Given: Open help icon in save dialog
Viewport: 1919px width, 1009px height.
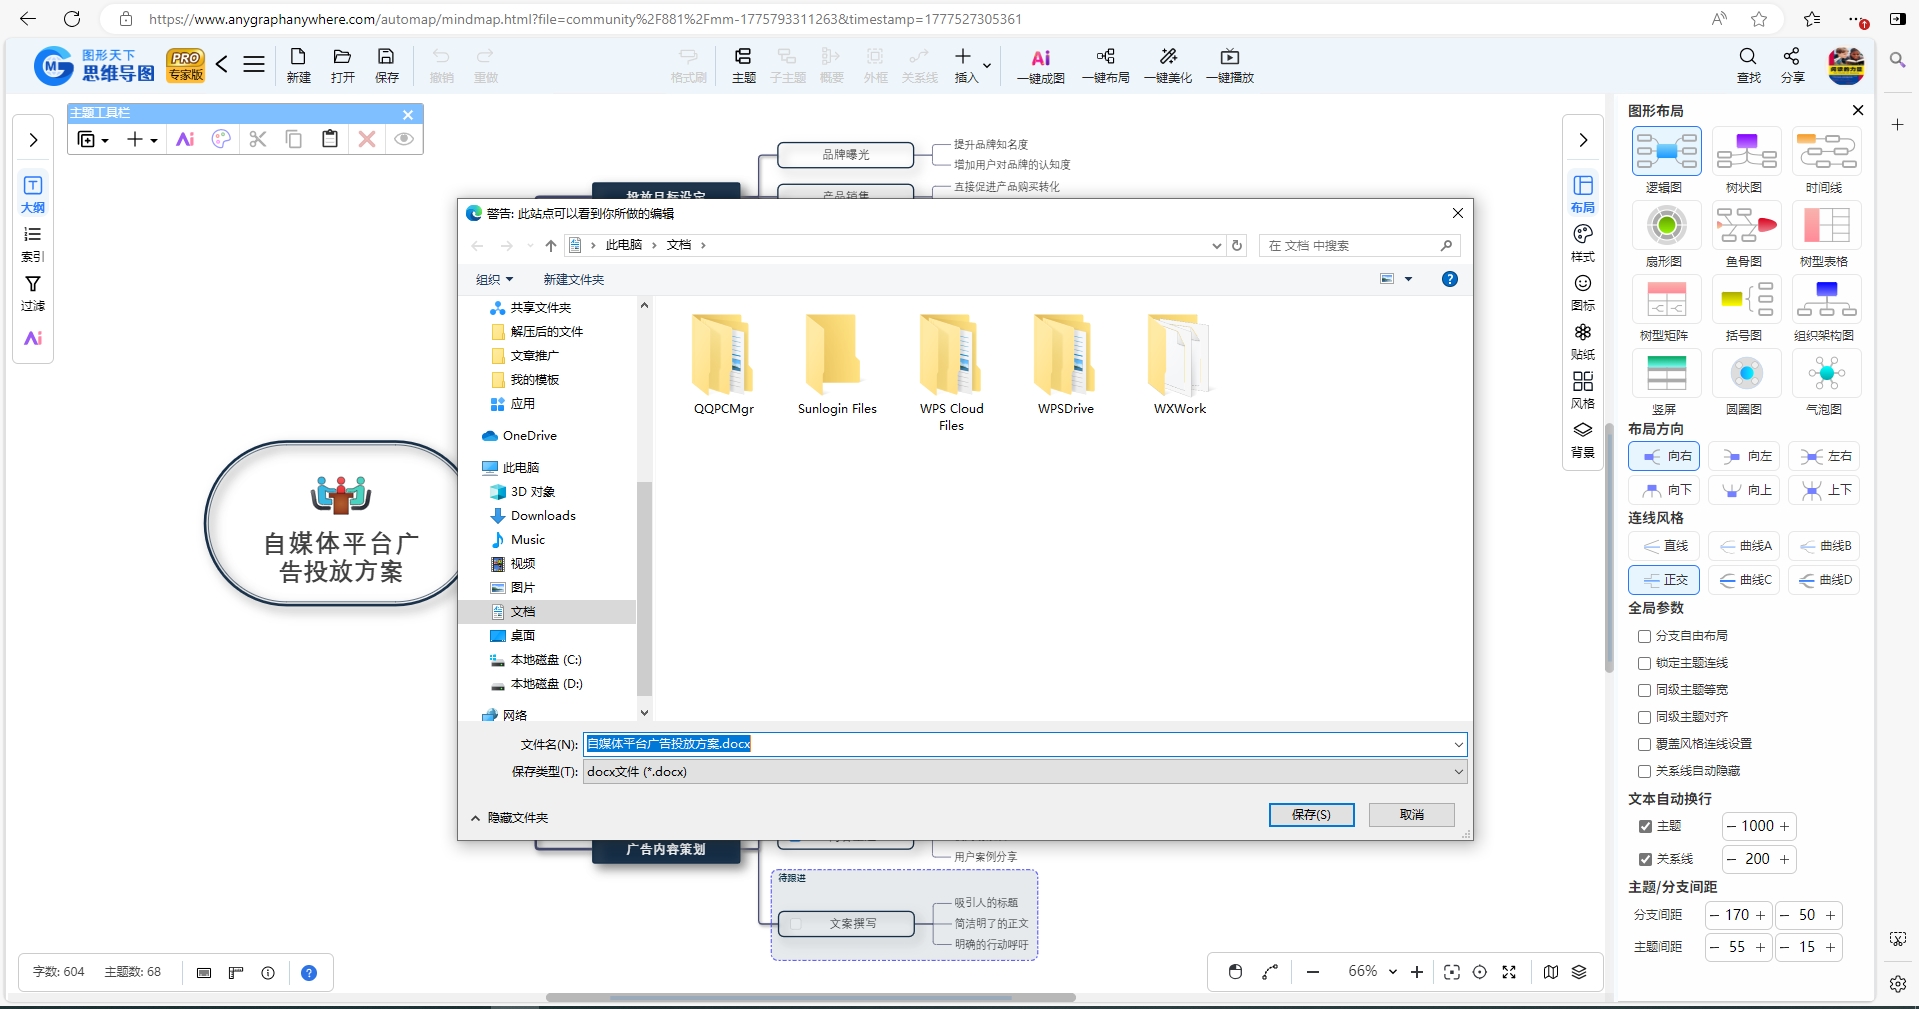Looking at the screenshot, I should tap(1450, 279).
